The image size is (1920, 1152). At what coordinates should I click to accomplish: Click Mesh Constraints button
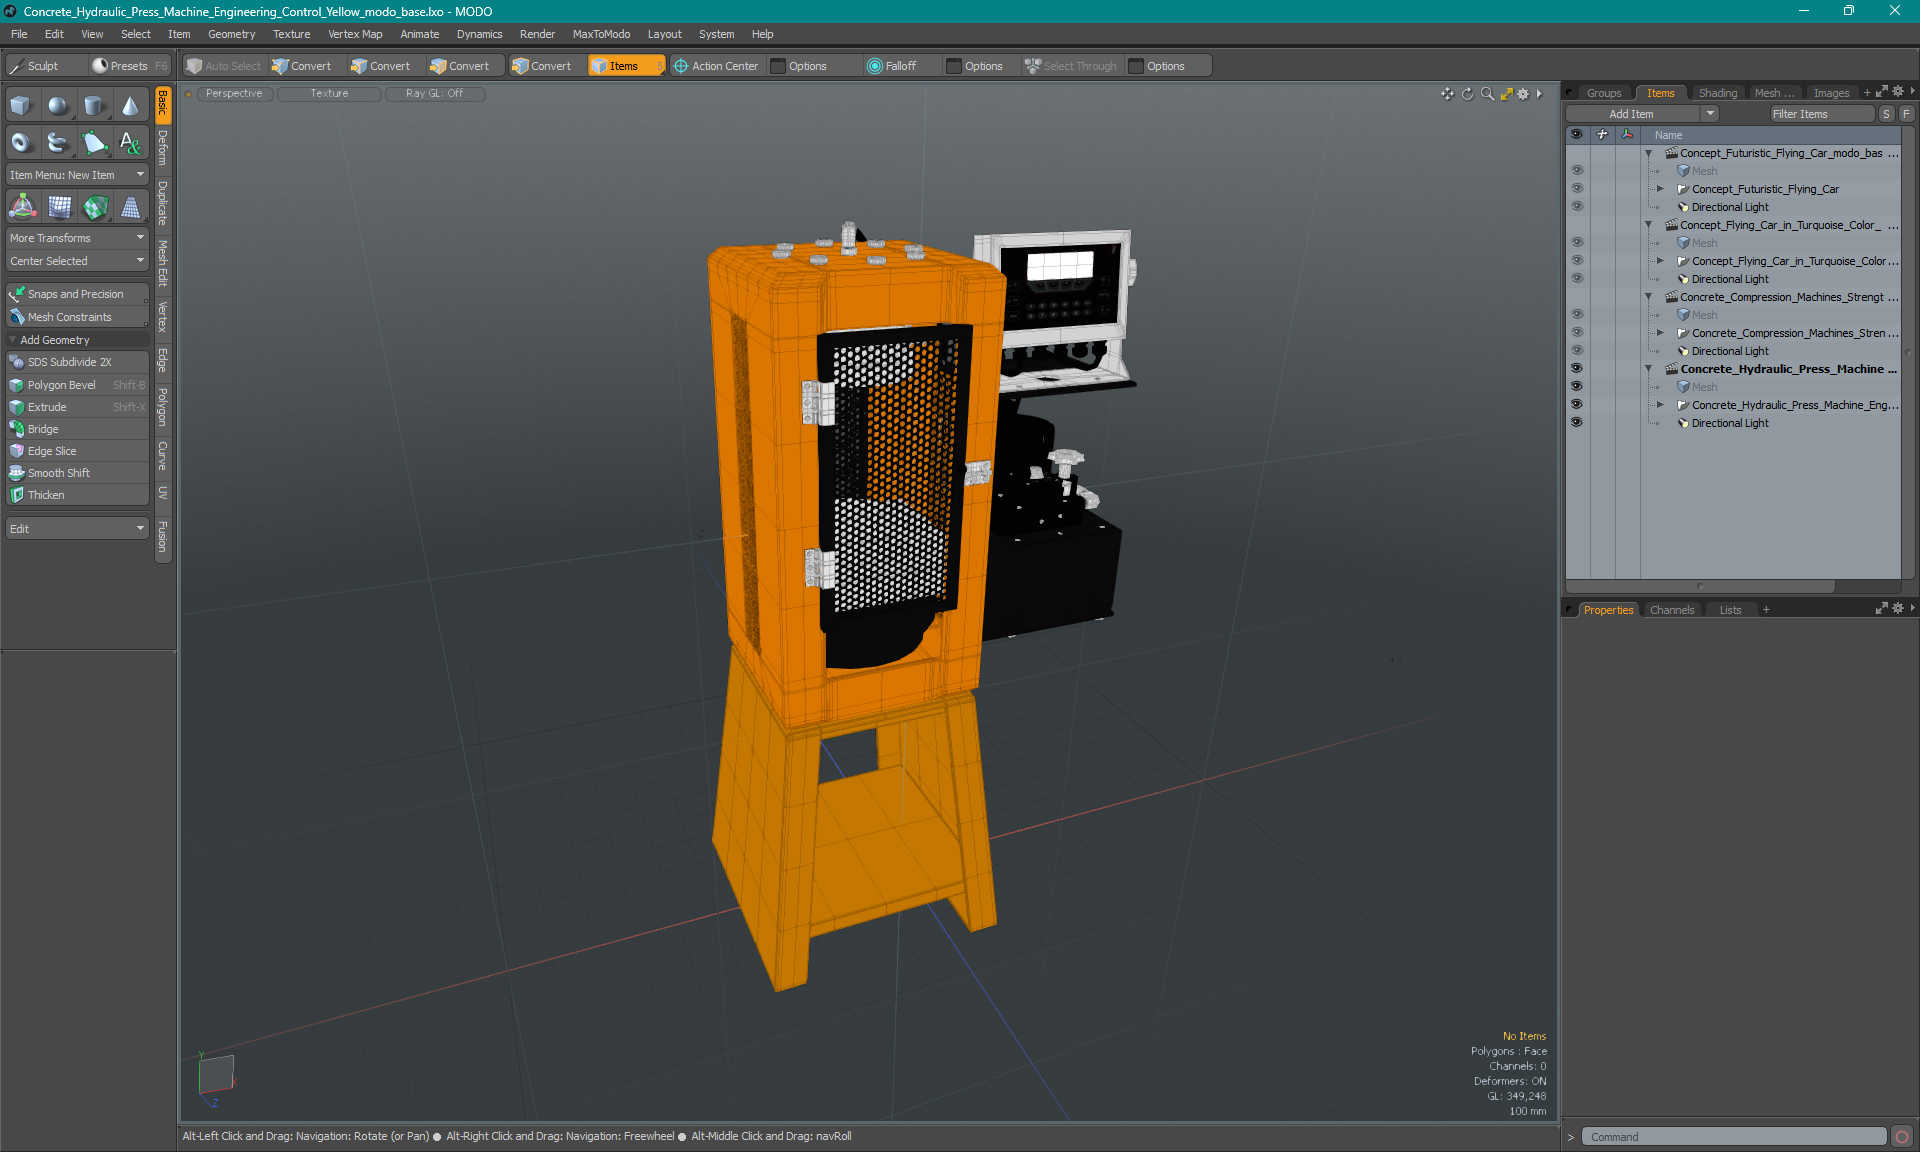click(77, 317)
